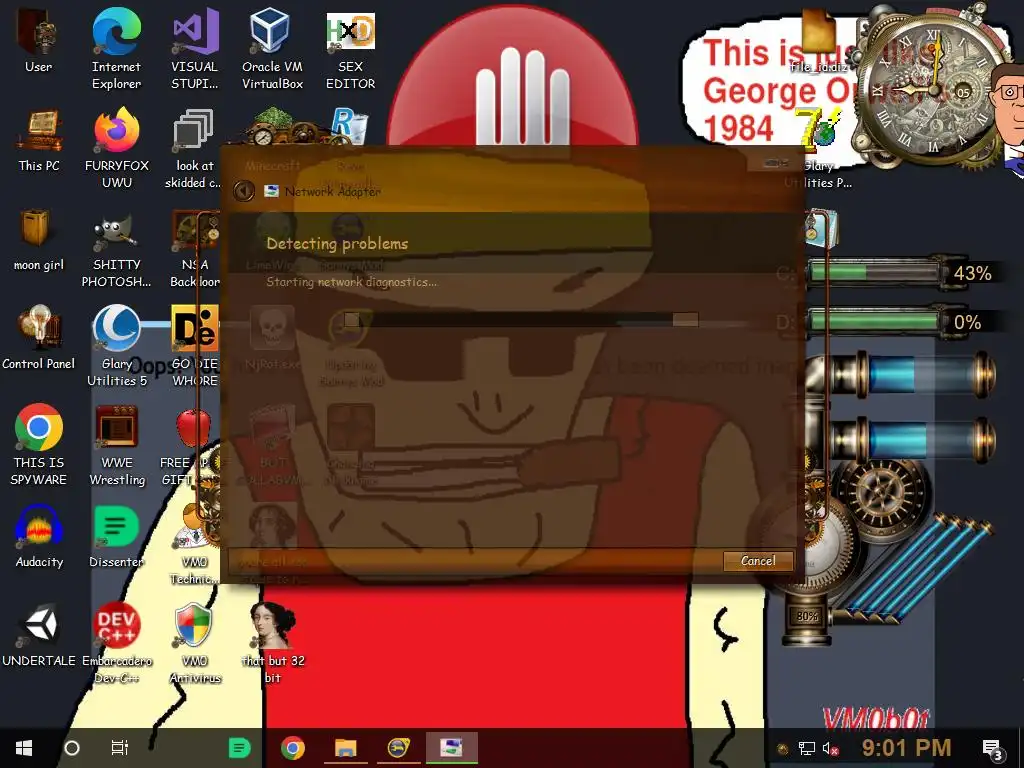Viewport: 1024px width, 768px height.
Task: Open the Dissenter taskbar button
Action: (239, 748)
